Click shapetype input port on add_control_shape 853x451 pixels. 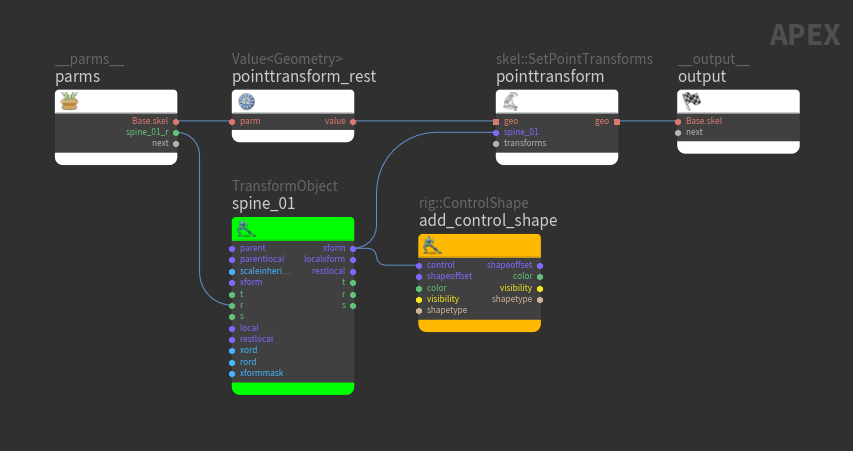[x=419, y=311]
